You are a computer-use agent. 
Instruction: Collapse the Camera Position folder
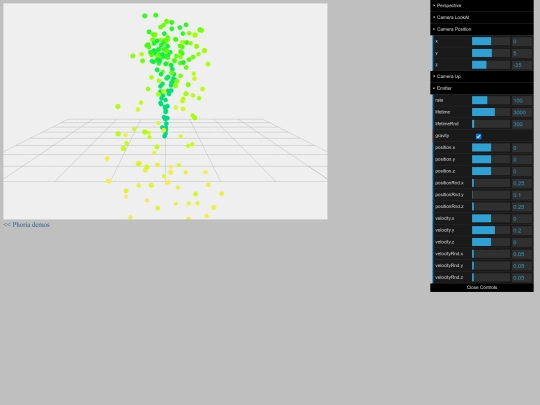coord(482,29)
